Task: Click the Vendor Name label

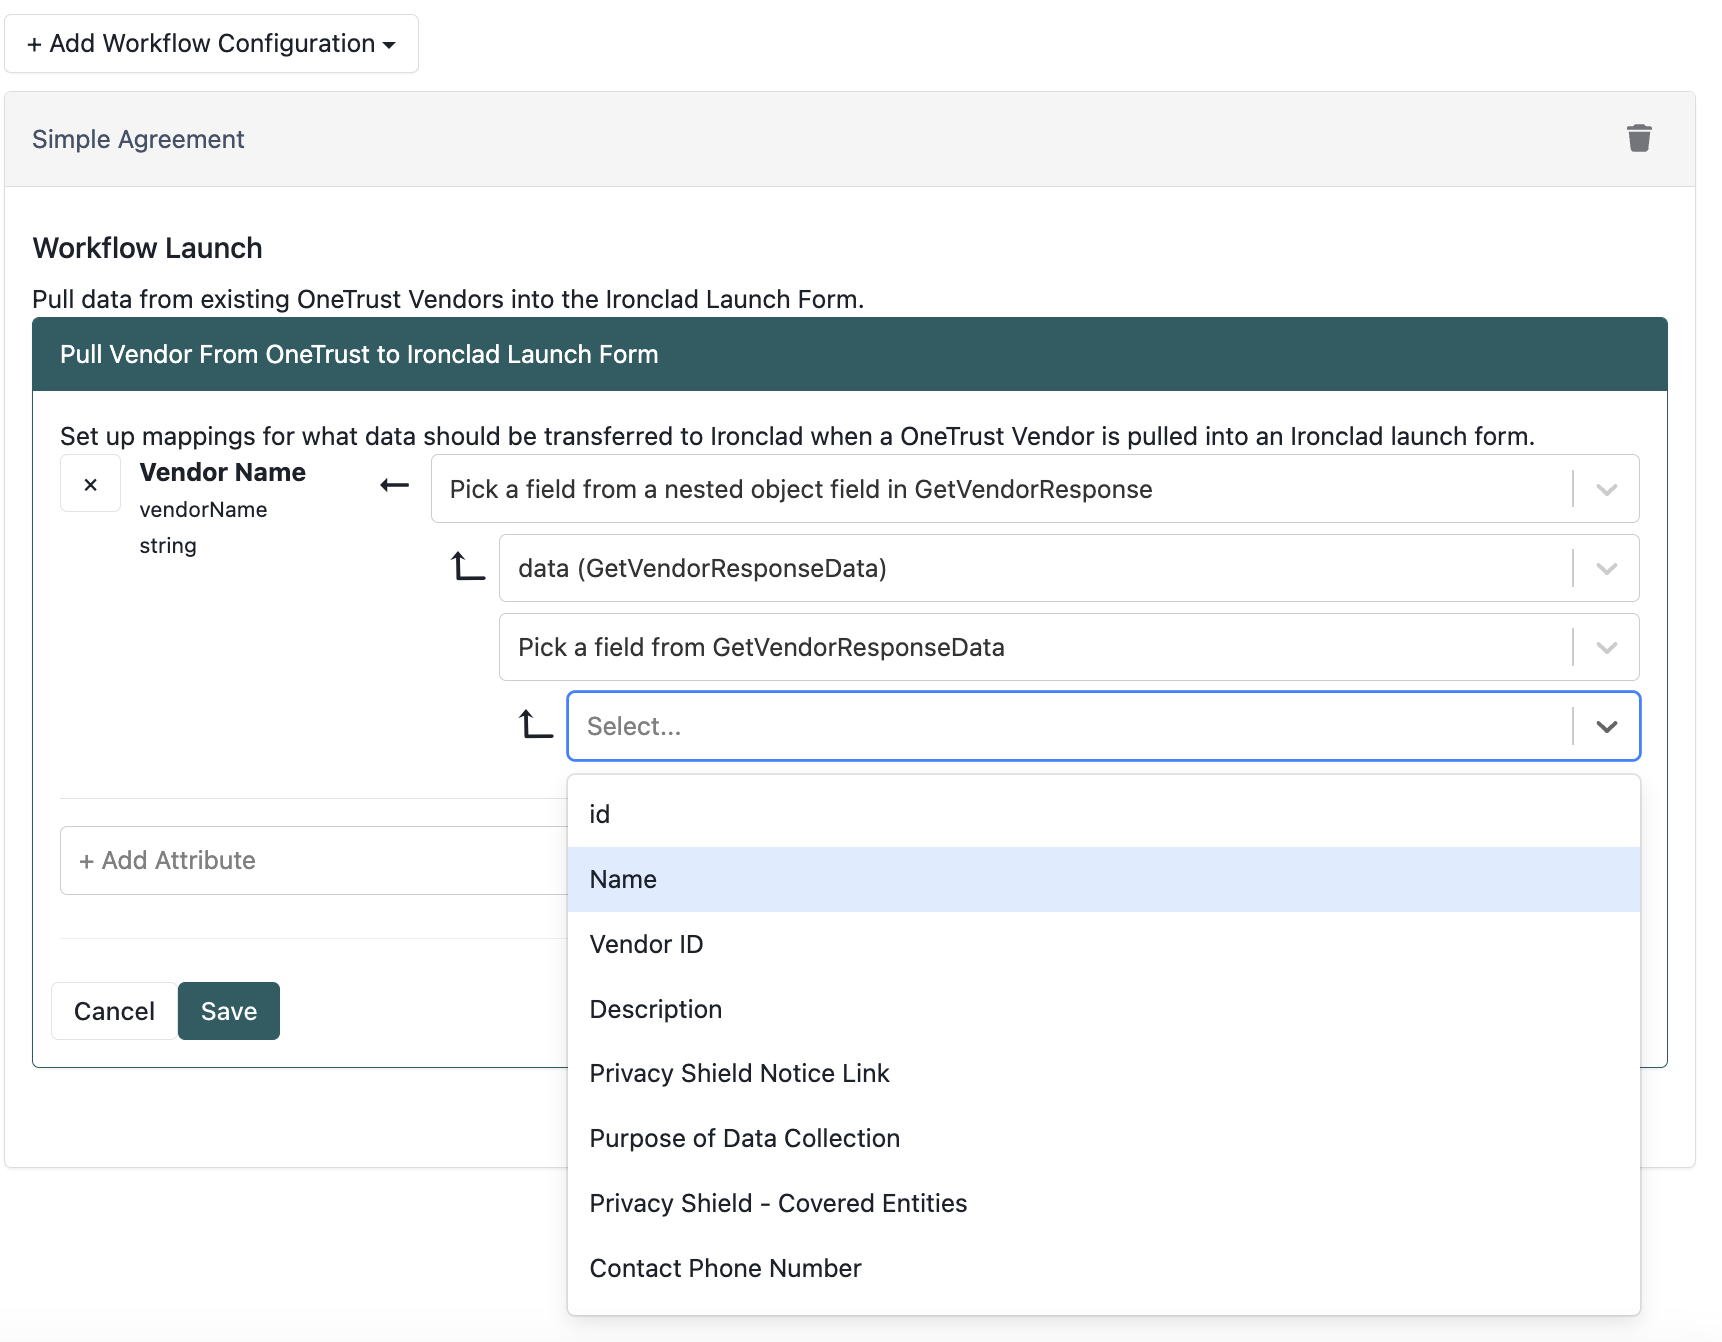Action: click(x=222, y=472)
